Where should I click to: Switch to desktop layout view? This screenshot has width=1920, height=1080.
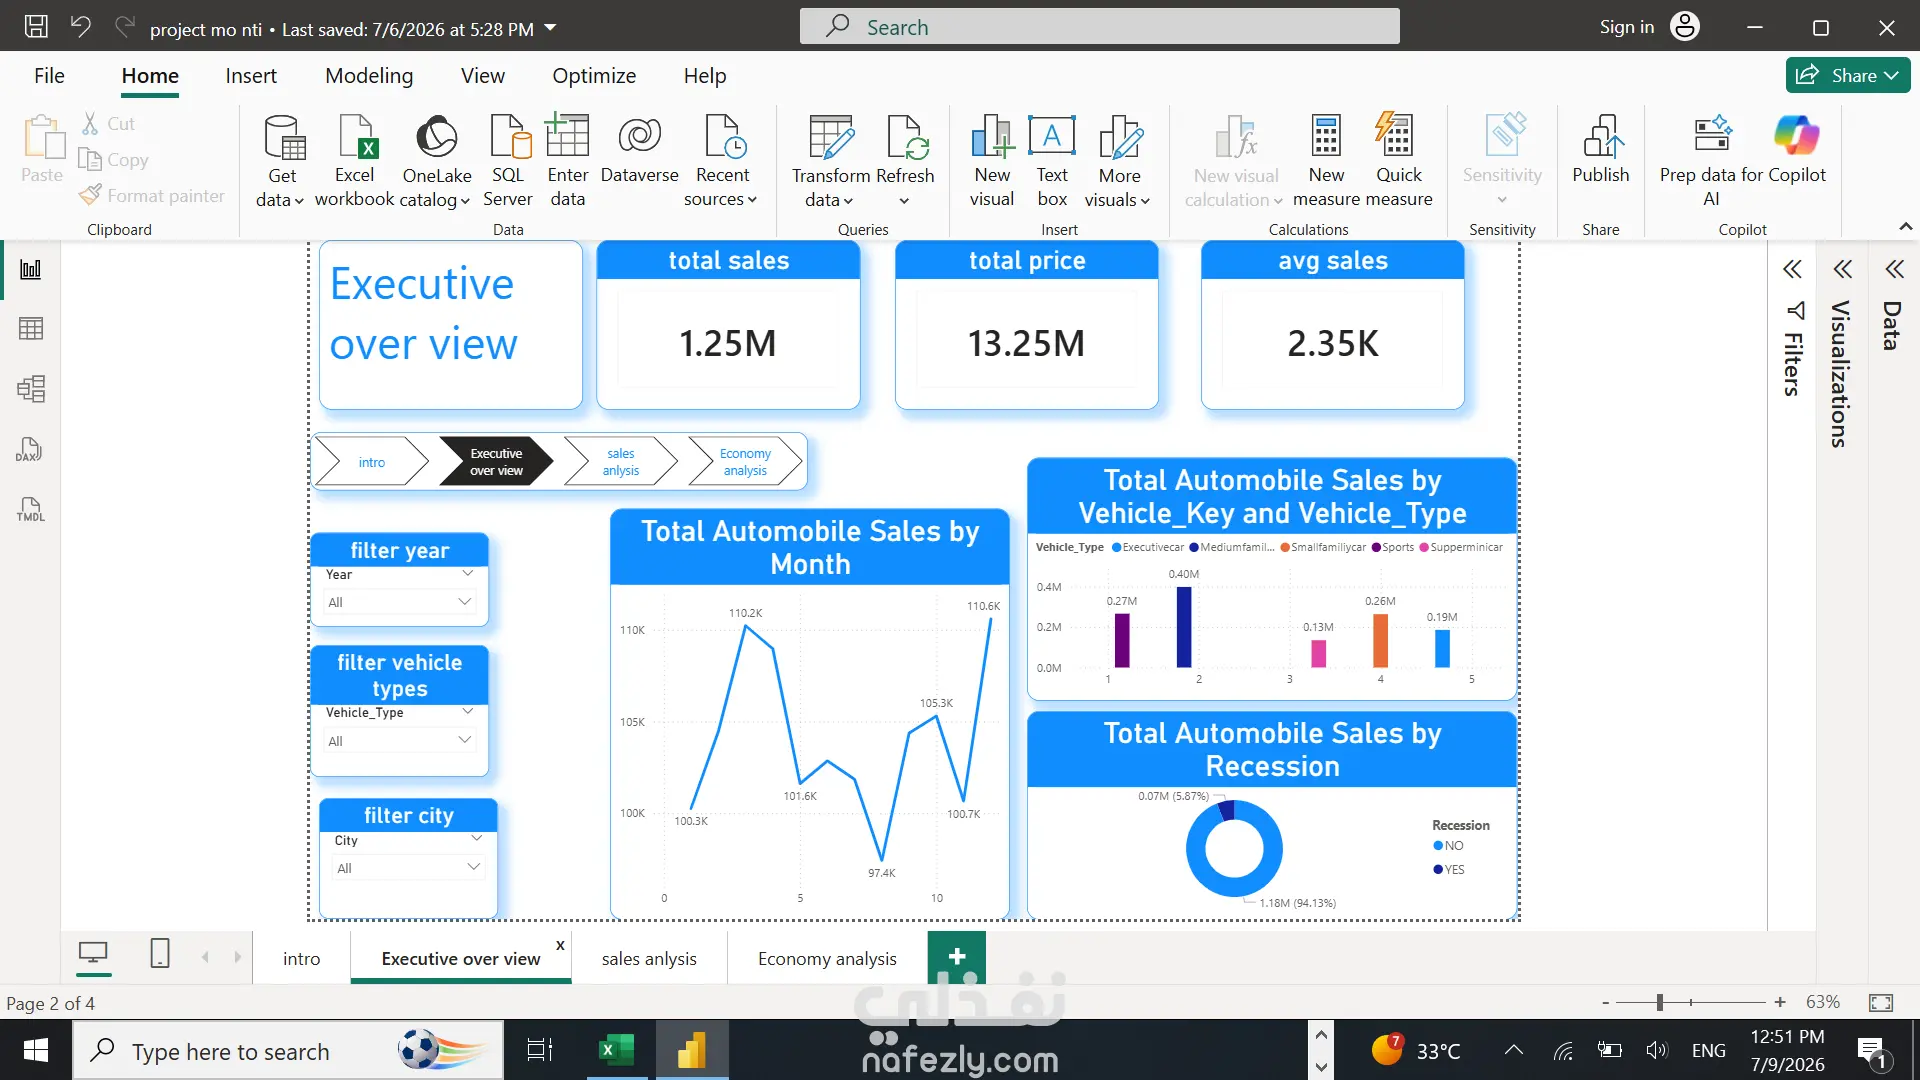coord(93,955)
